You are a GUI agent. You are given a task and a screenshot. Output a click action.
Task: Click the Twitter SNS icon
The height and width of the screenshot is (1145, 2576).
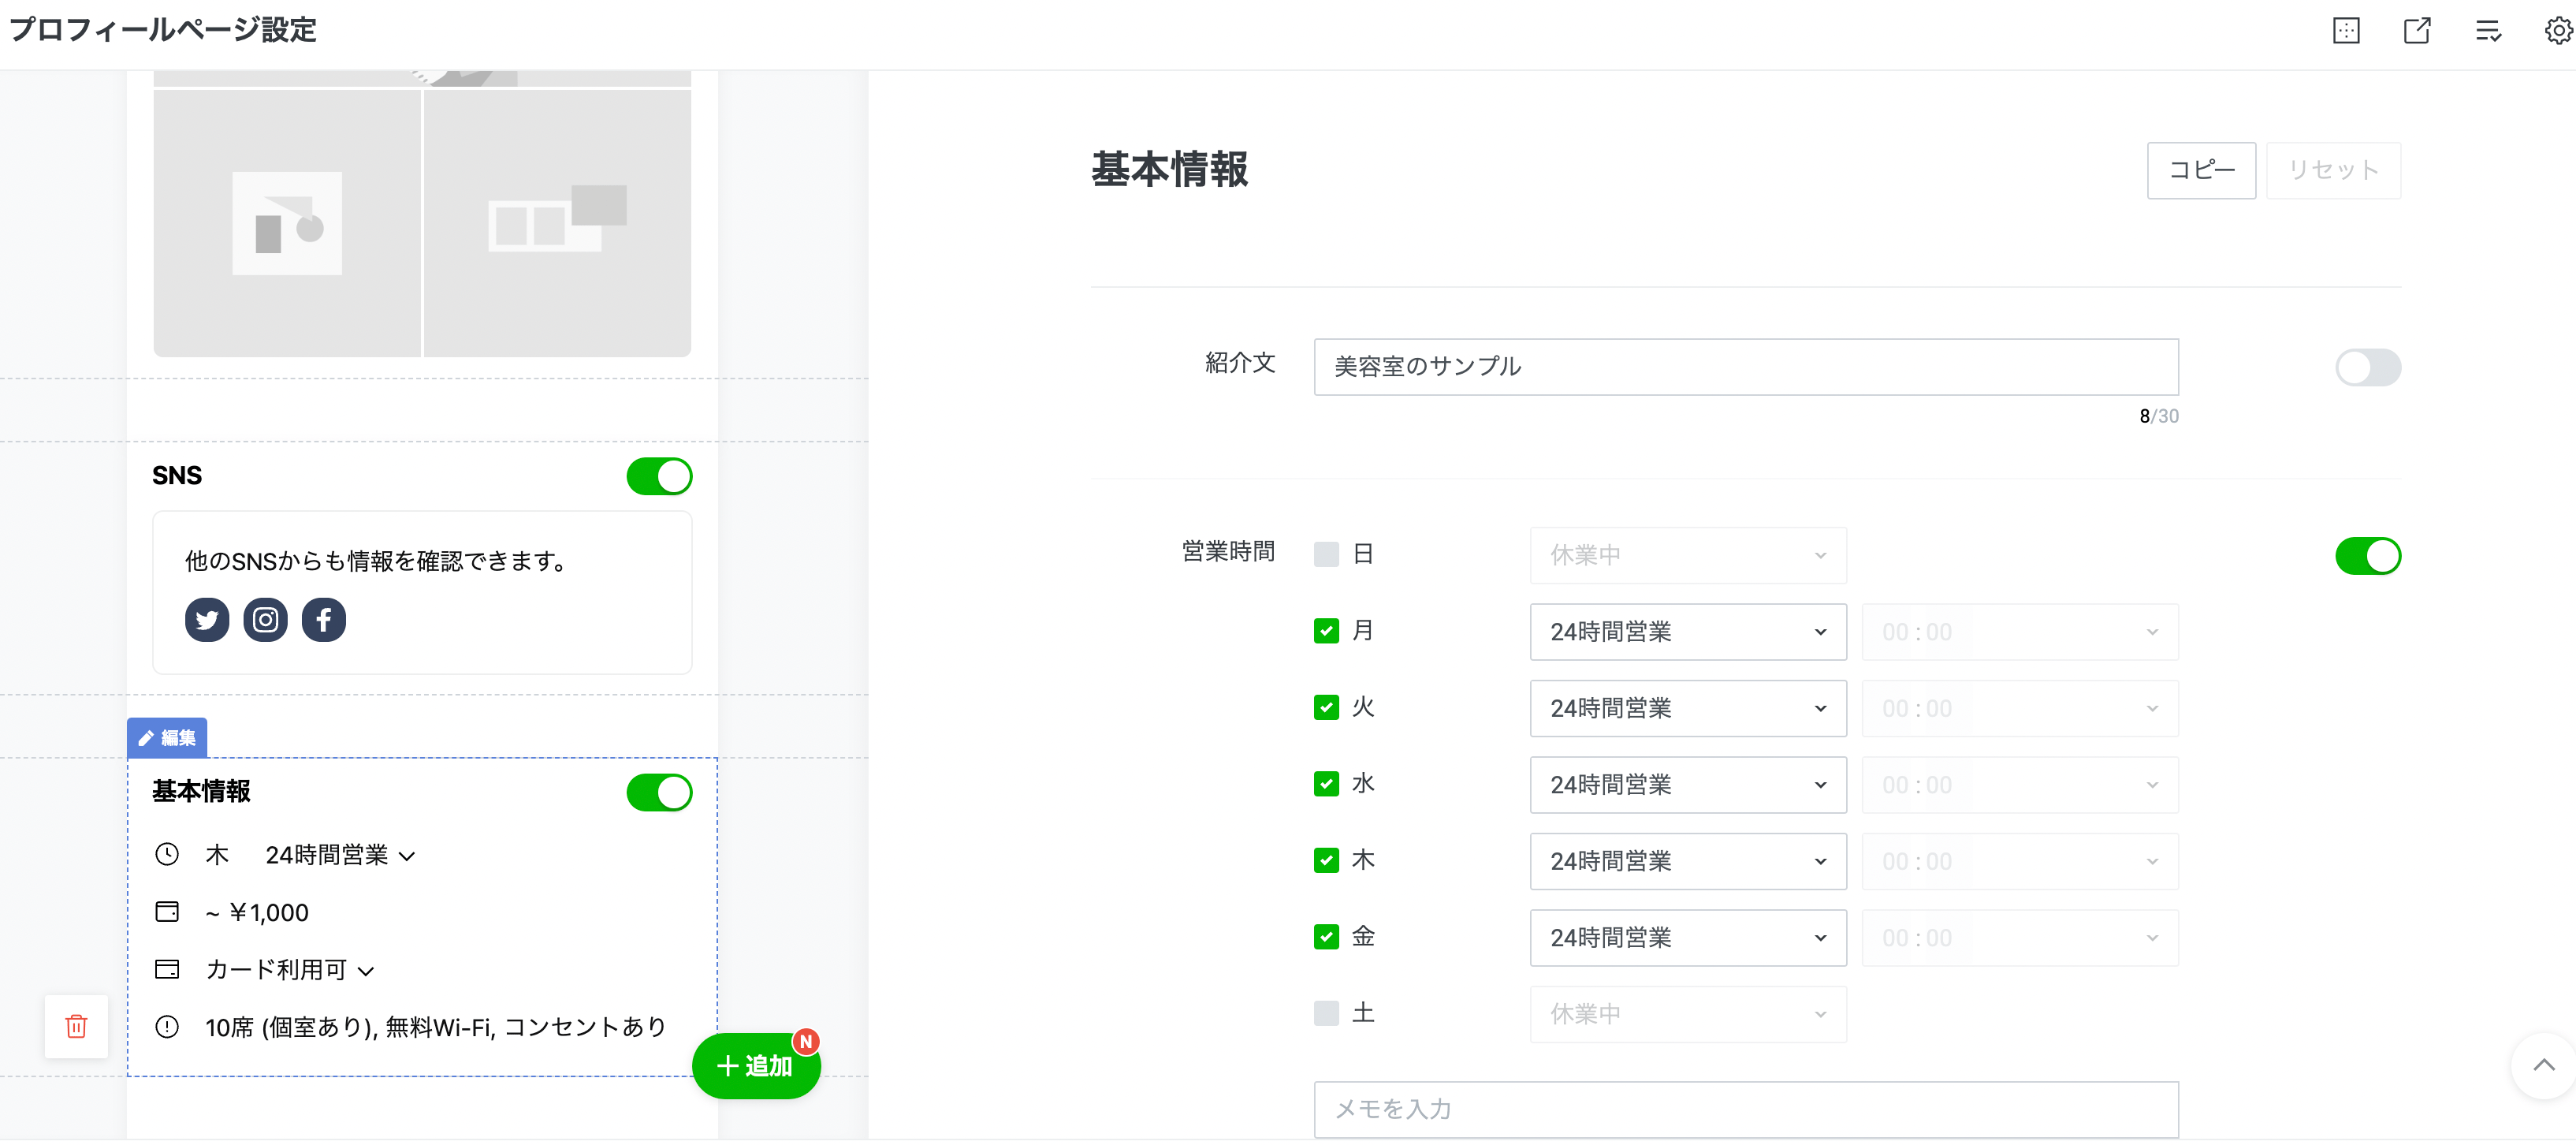pos(207,620)
